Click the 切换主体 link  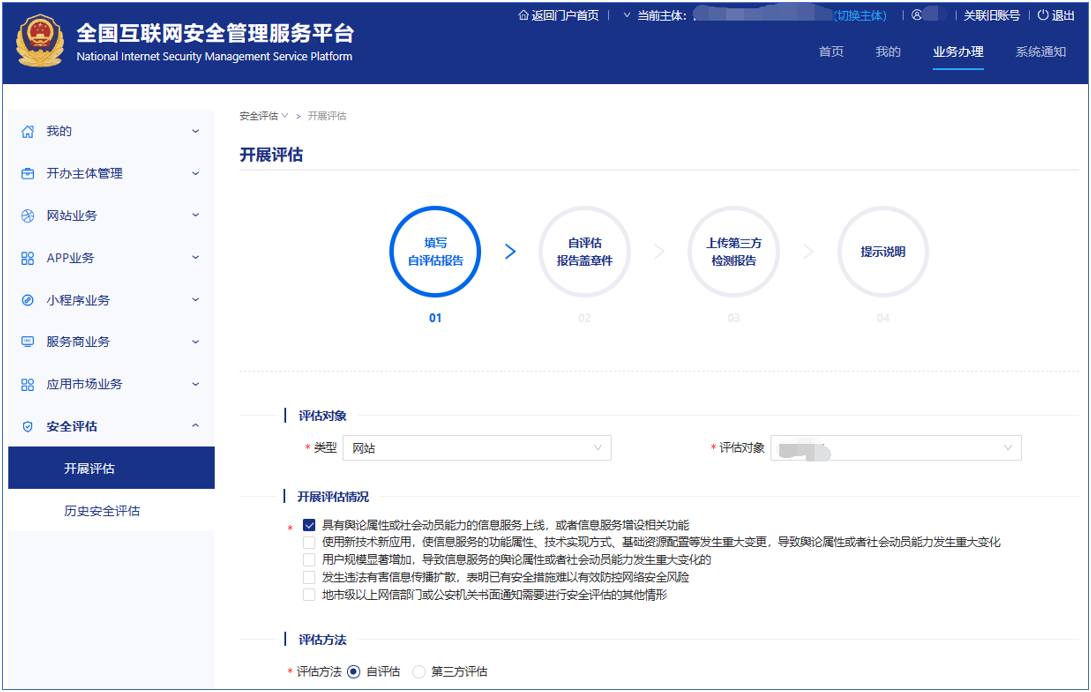coord(860,15)
